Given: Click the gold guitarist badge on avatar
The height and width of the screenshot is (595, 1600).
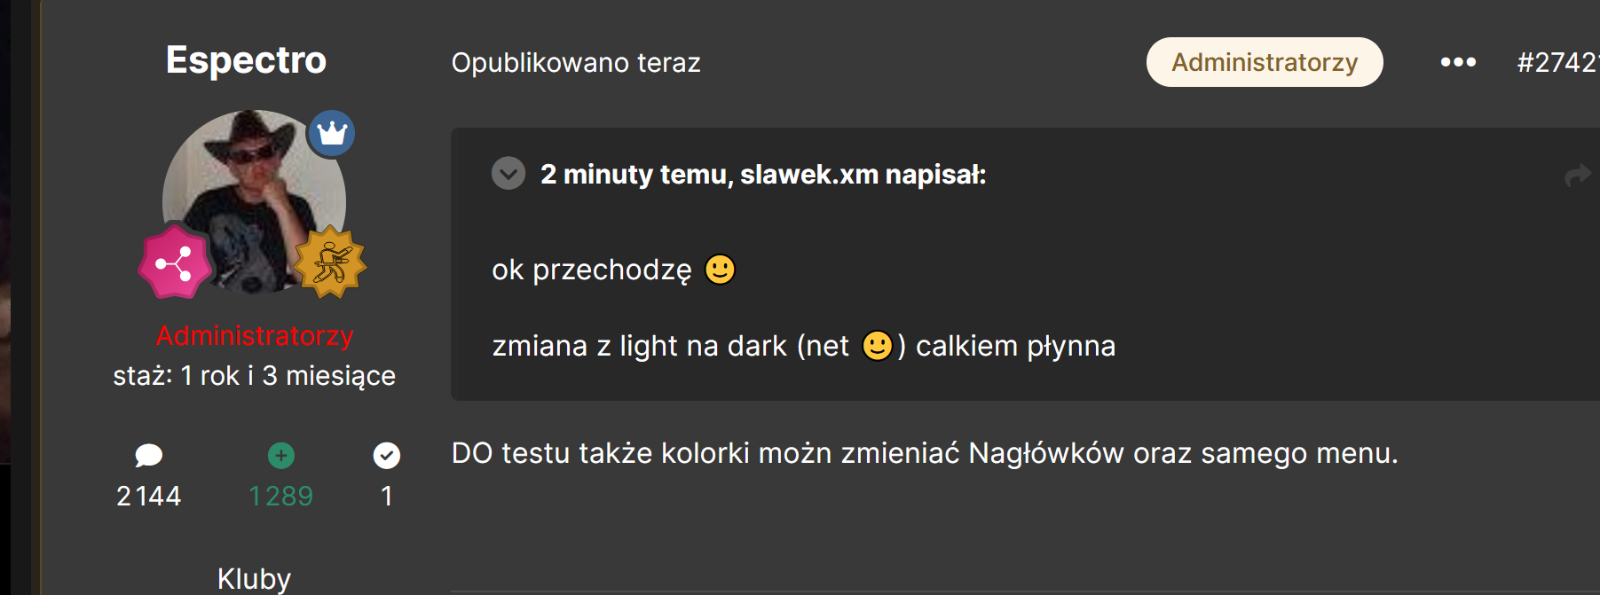Looking at the screenshot, I should (x=330, y=262).
